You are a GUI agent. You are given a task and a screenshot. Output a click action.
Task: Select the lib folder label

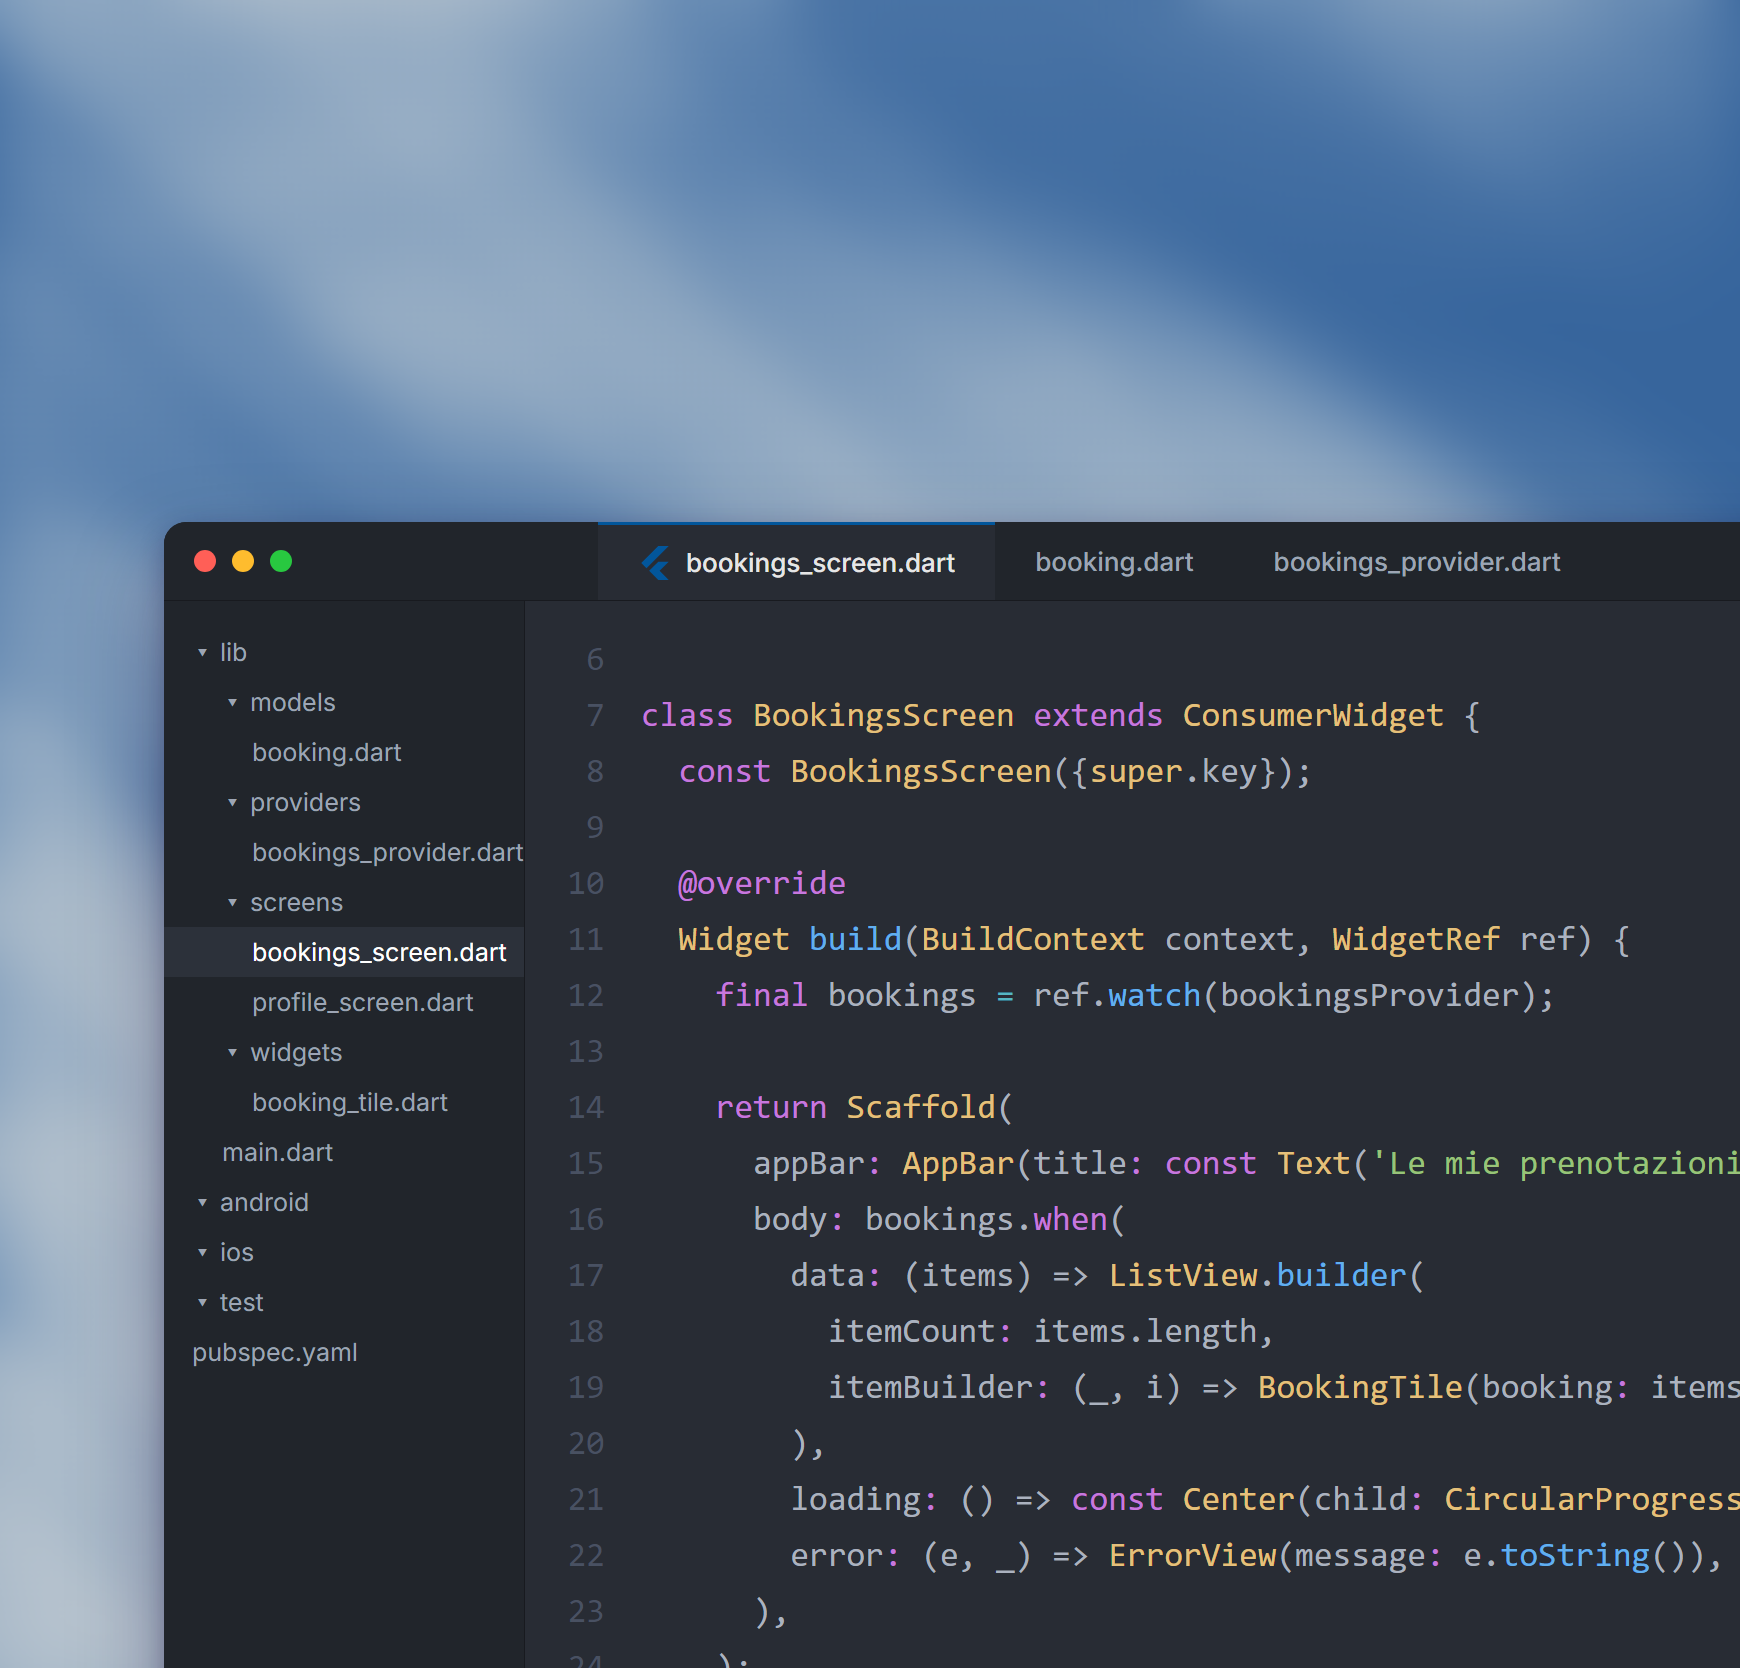[233, 652]
